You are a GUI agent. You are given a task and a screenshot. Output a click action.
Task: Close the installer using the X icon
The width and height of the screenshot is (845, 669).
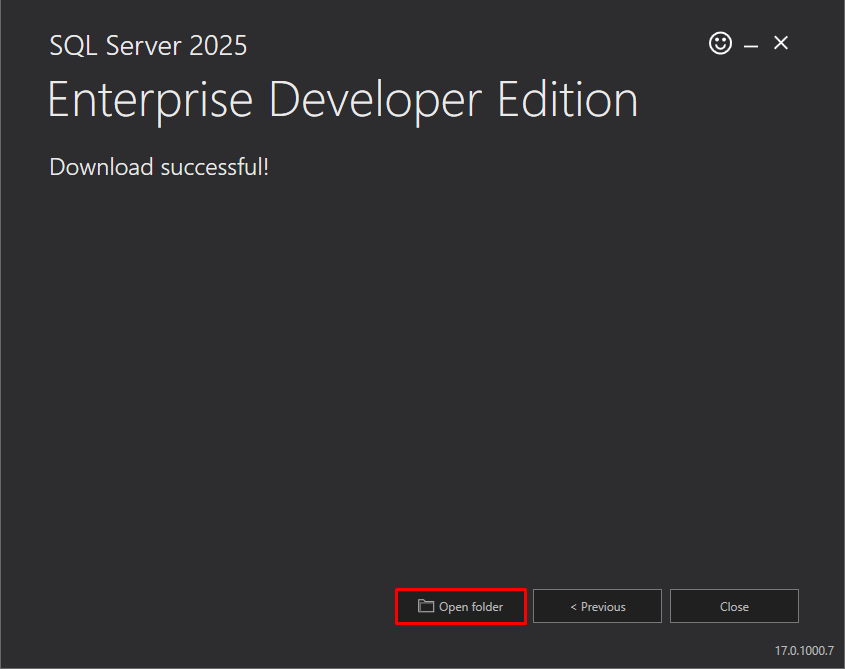click(780, 43)
